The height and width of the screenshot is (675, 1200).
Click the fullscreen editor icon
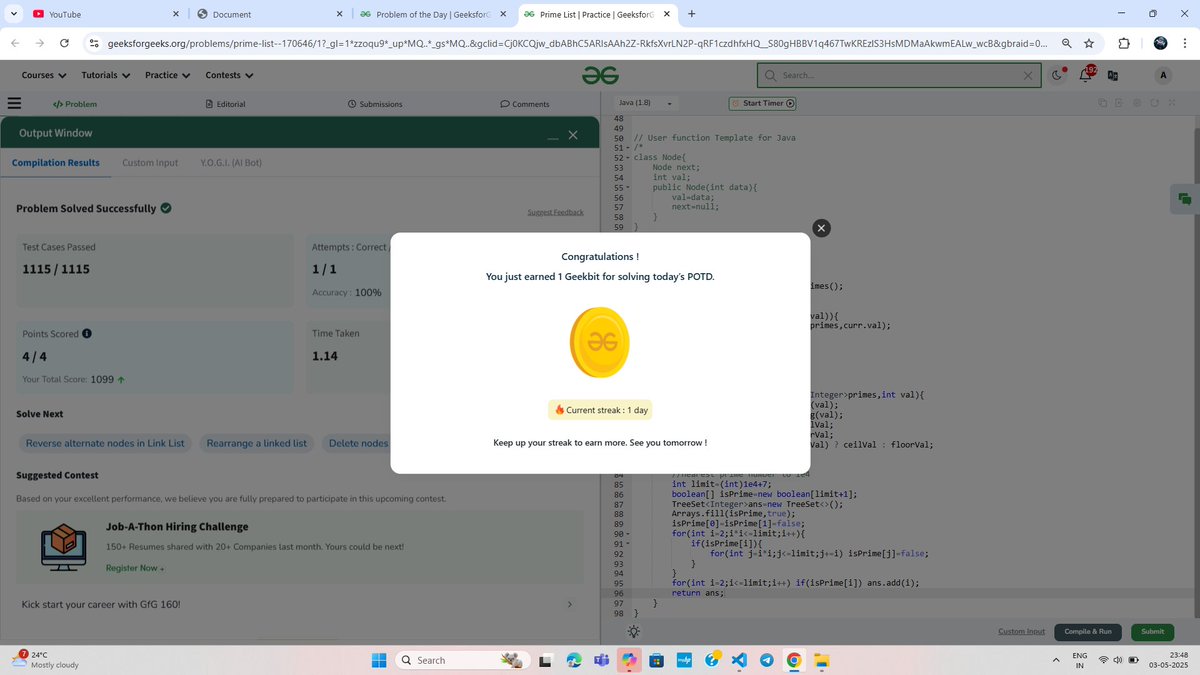coord(1171,103)
